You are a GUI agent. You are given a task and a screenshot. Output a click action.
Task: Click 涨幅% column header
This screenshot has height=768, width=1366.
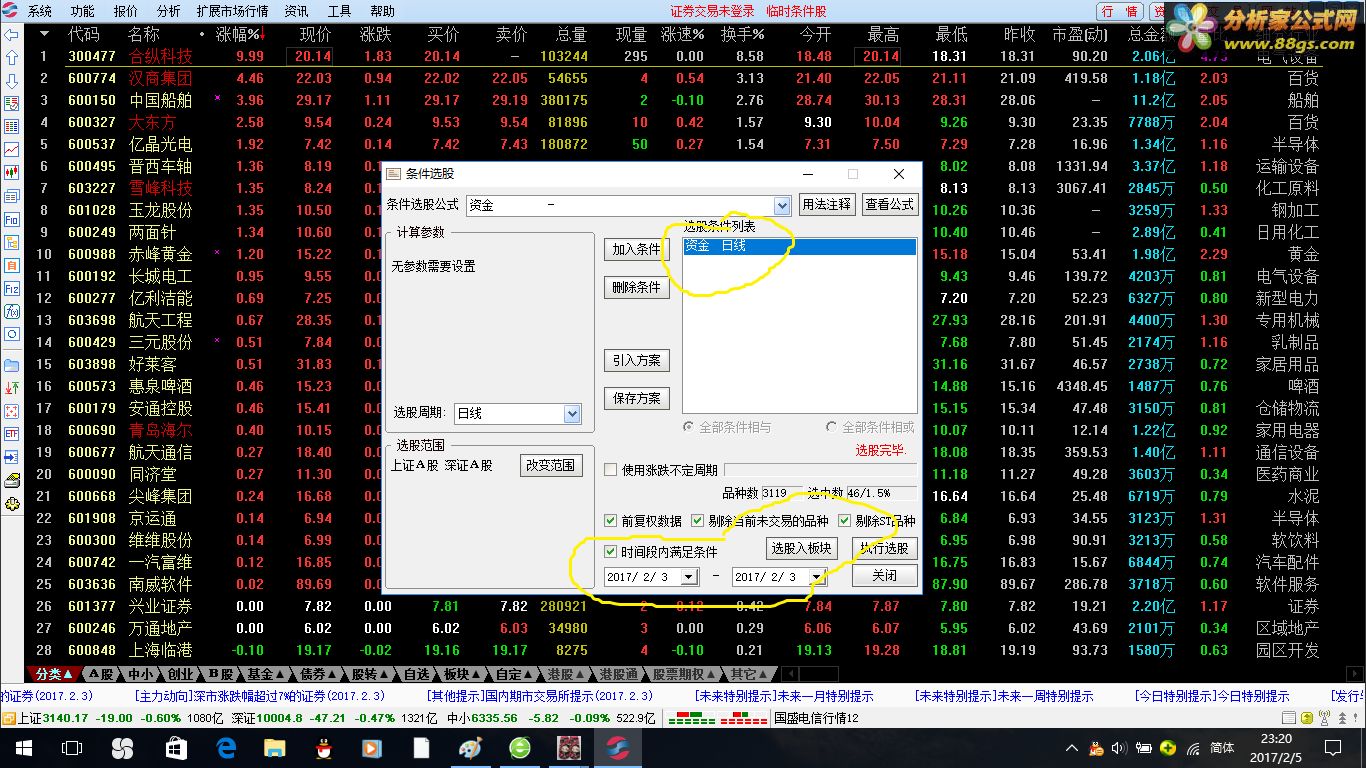pyautogui.click(x=238, y=34)
